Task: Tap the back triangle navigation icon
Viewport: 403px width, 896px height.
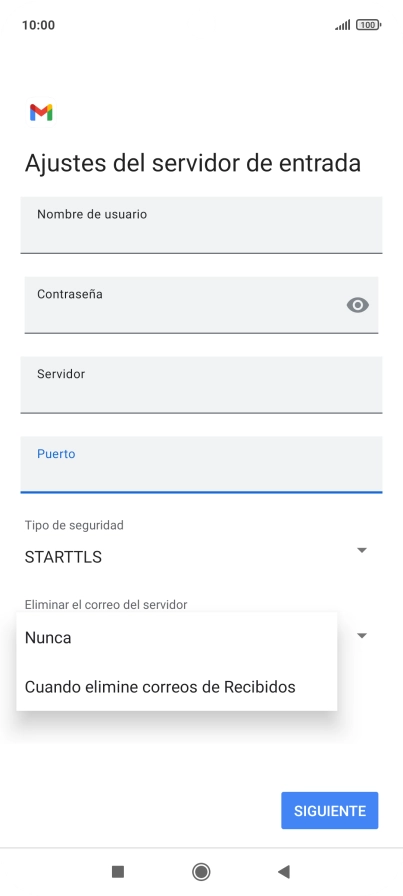Action: point(284,871)
